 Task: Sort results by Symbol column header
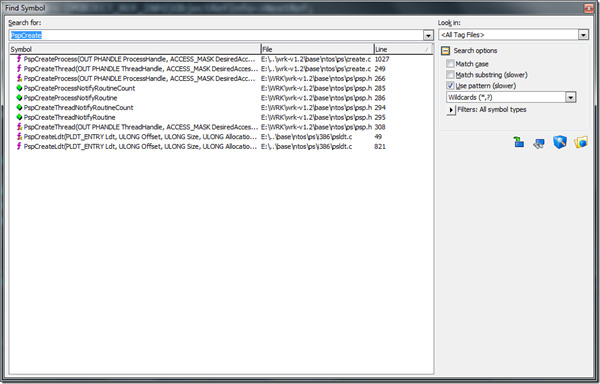(x=135, y=49)
